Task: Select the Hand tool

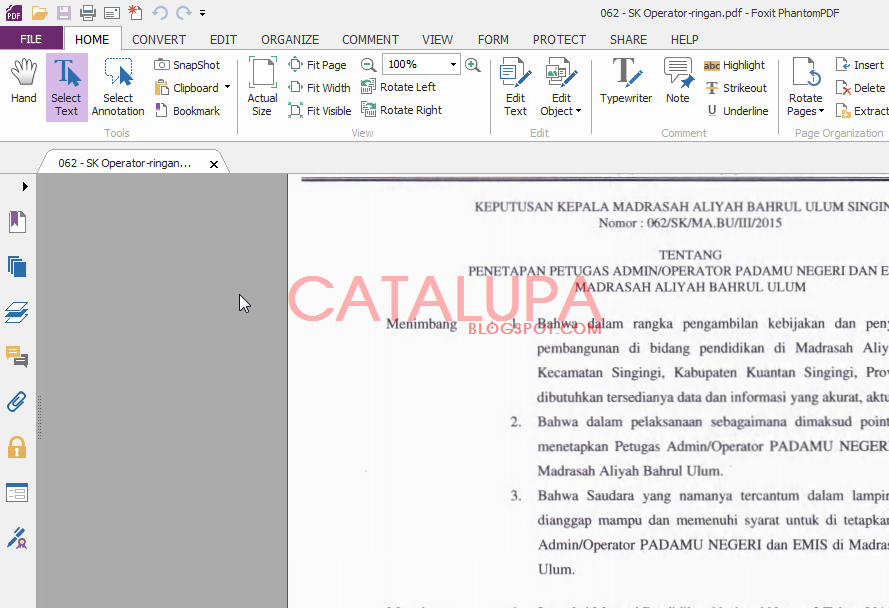Action: point(24,82)
